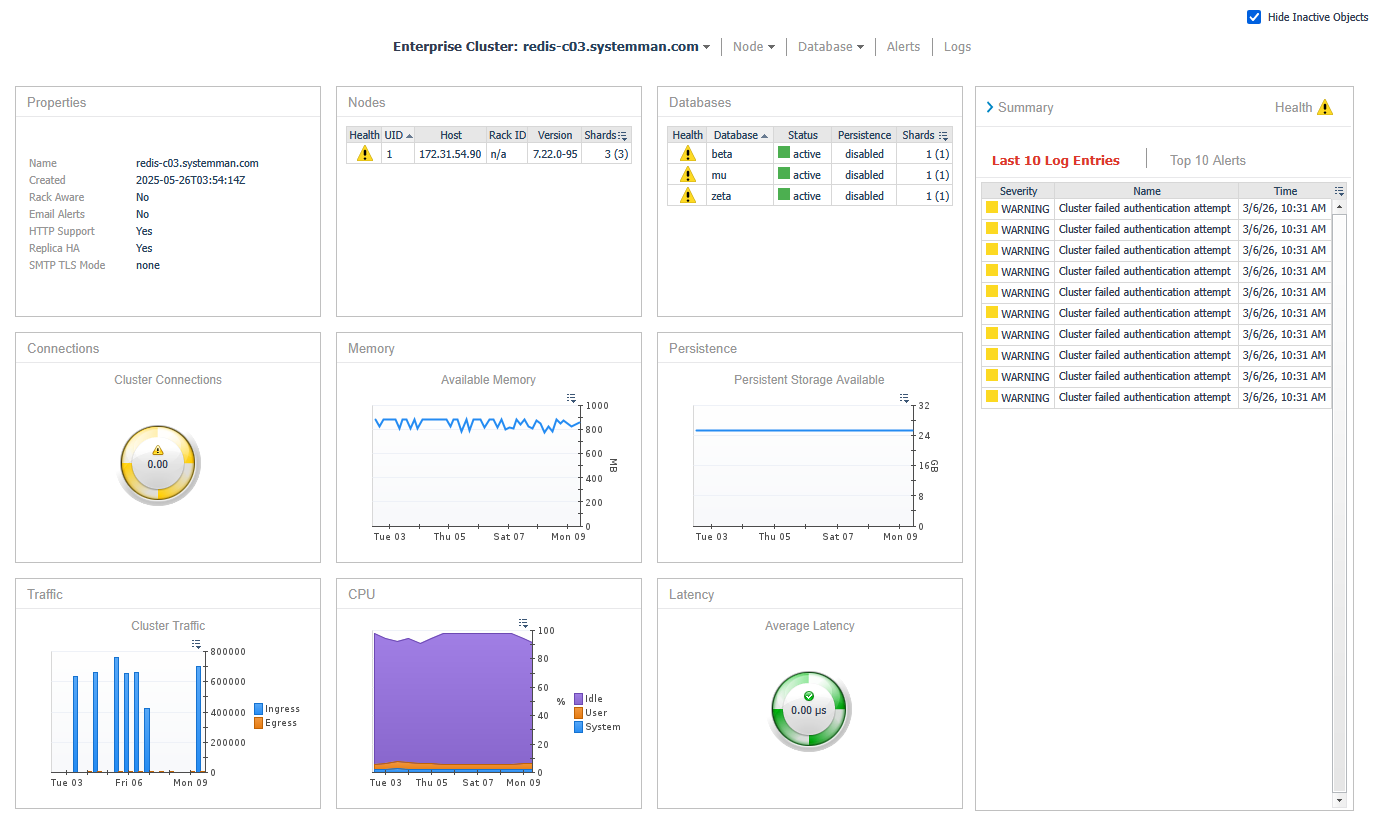The image size is (1373, 819).
Task: Click the Ingress legend color swatch
Action: pyautogui.click(x=259, y=709)
